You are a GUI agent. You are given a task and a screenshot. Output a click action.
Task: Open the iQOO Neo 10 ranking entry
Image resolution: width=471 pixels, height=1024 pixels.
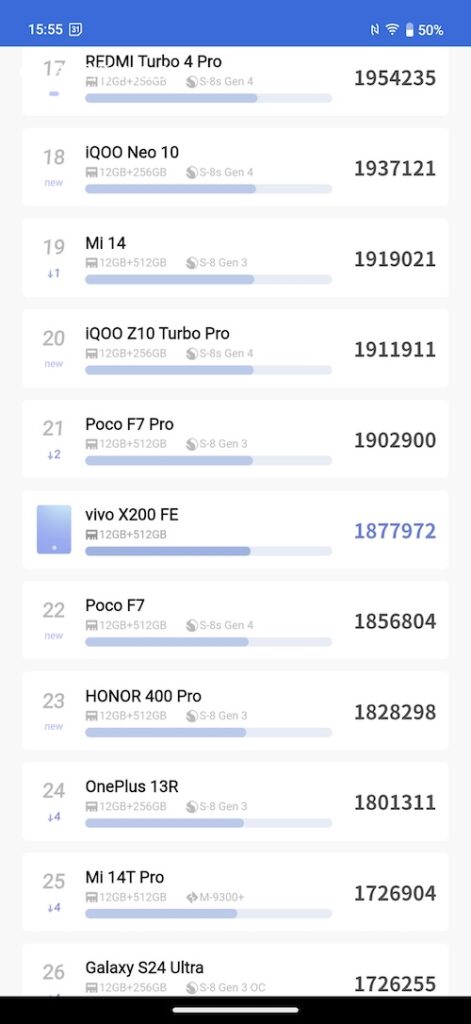235,167
